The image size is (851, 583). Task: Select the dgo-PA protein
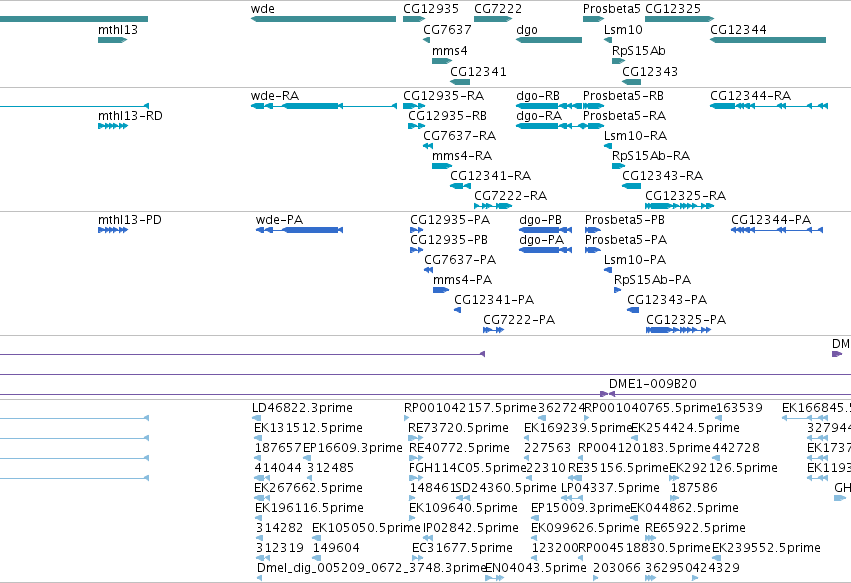[x=545, y=250]
